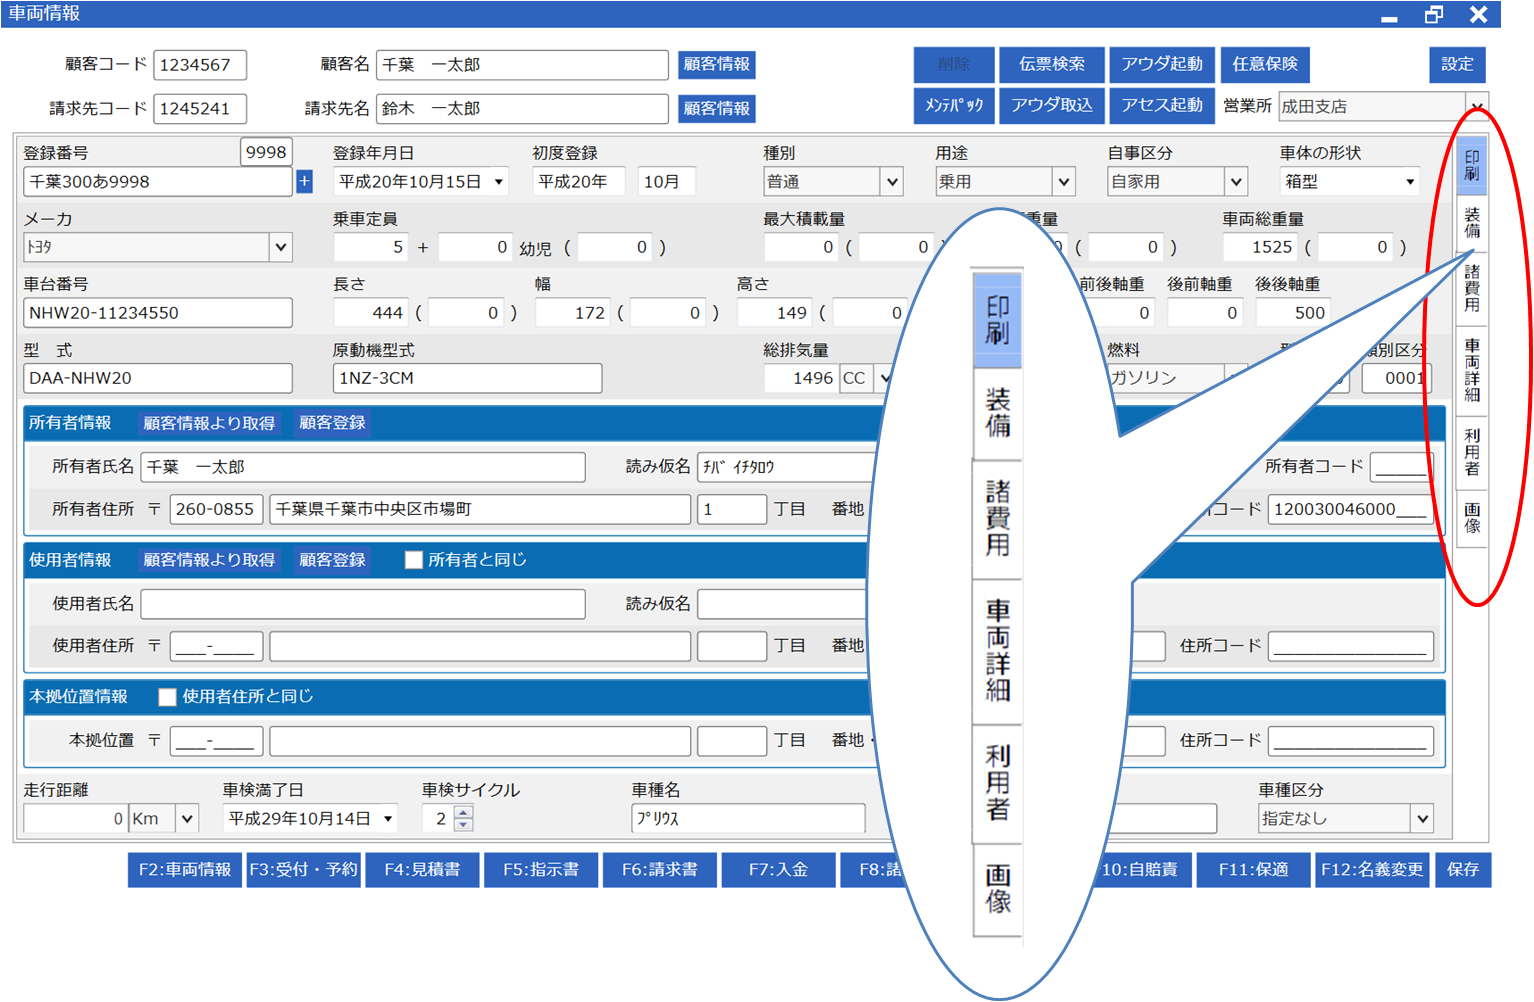Click the 請求先コード field showing 1245241
The height and width of the screenshot is (1002, 1534).
click(x=200, y=109)
